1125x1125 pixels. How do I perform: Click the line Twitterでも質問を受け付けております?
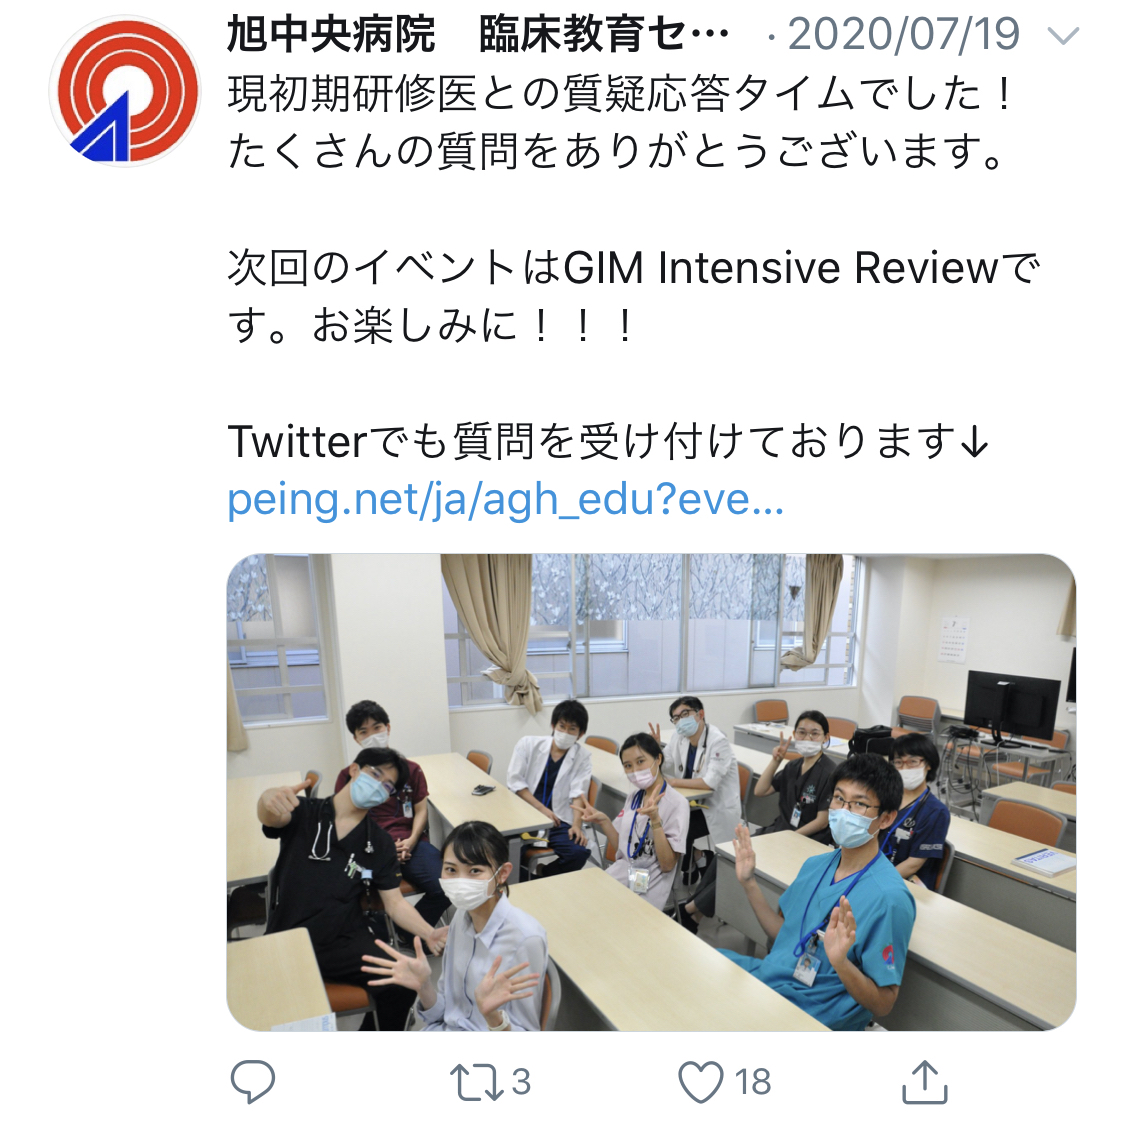click(608, 441)
